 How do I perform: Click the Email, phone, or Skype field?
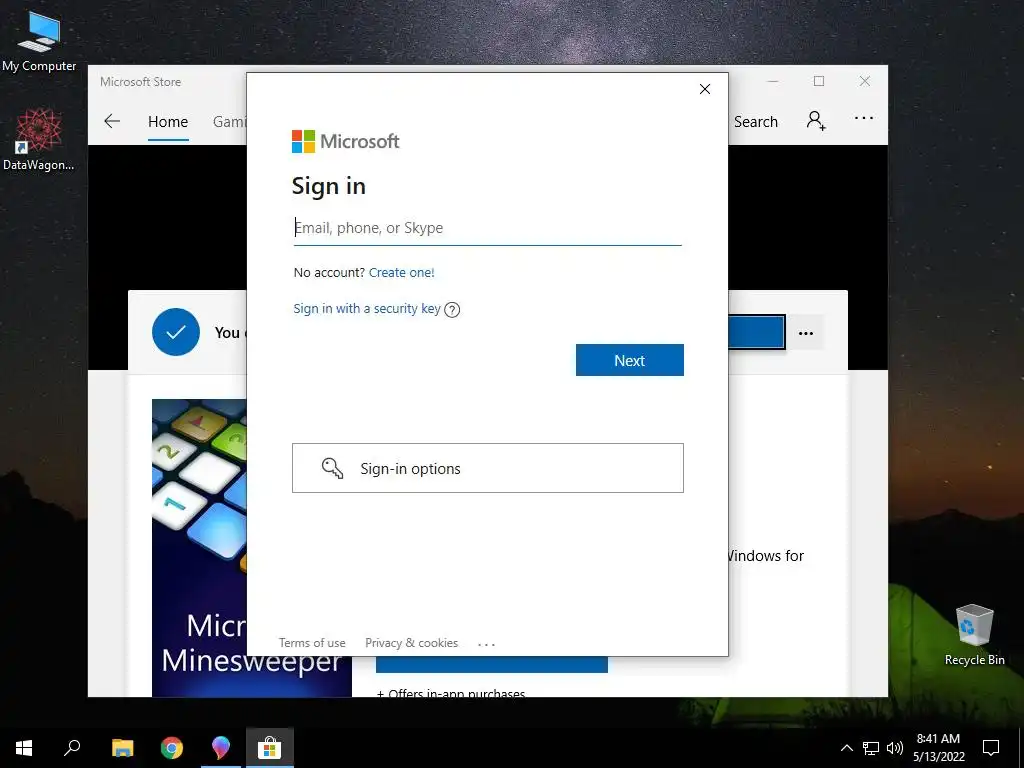(487, 228)
